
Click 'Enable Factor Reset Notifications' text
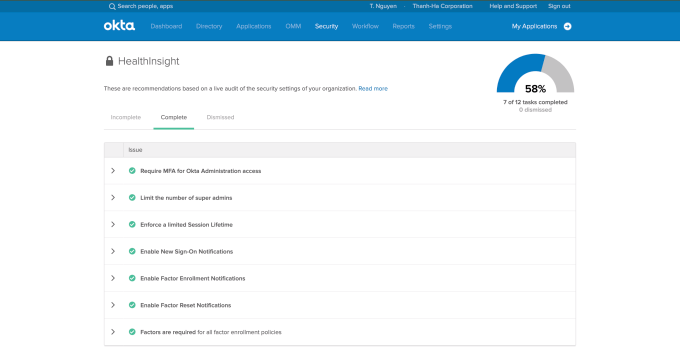click(186, 305)
